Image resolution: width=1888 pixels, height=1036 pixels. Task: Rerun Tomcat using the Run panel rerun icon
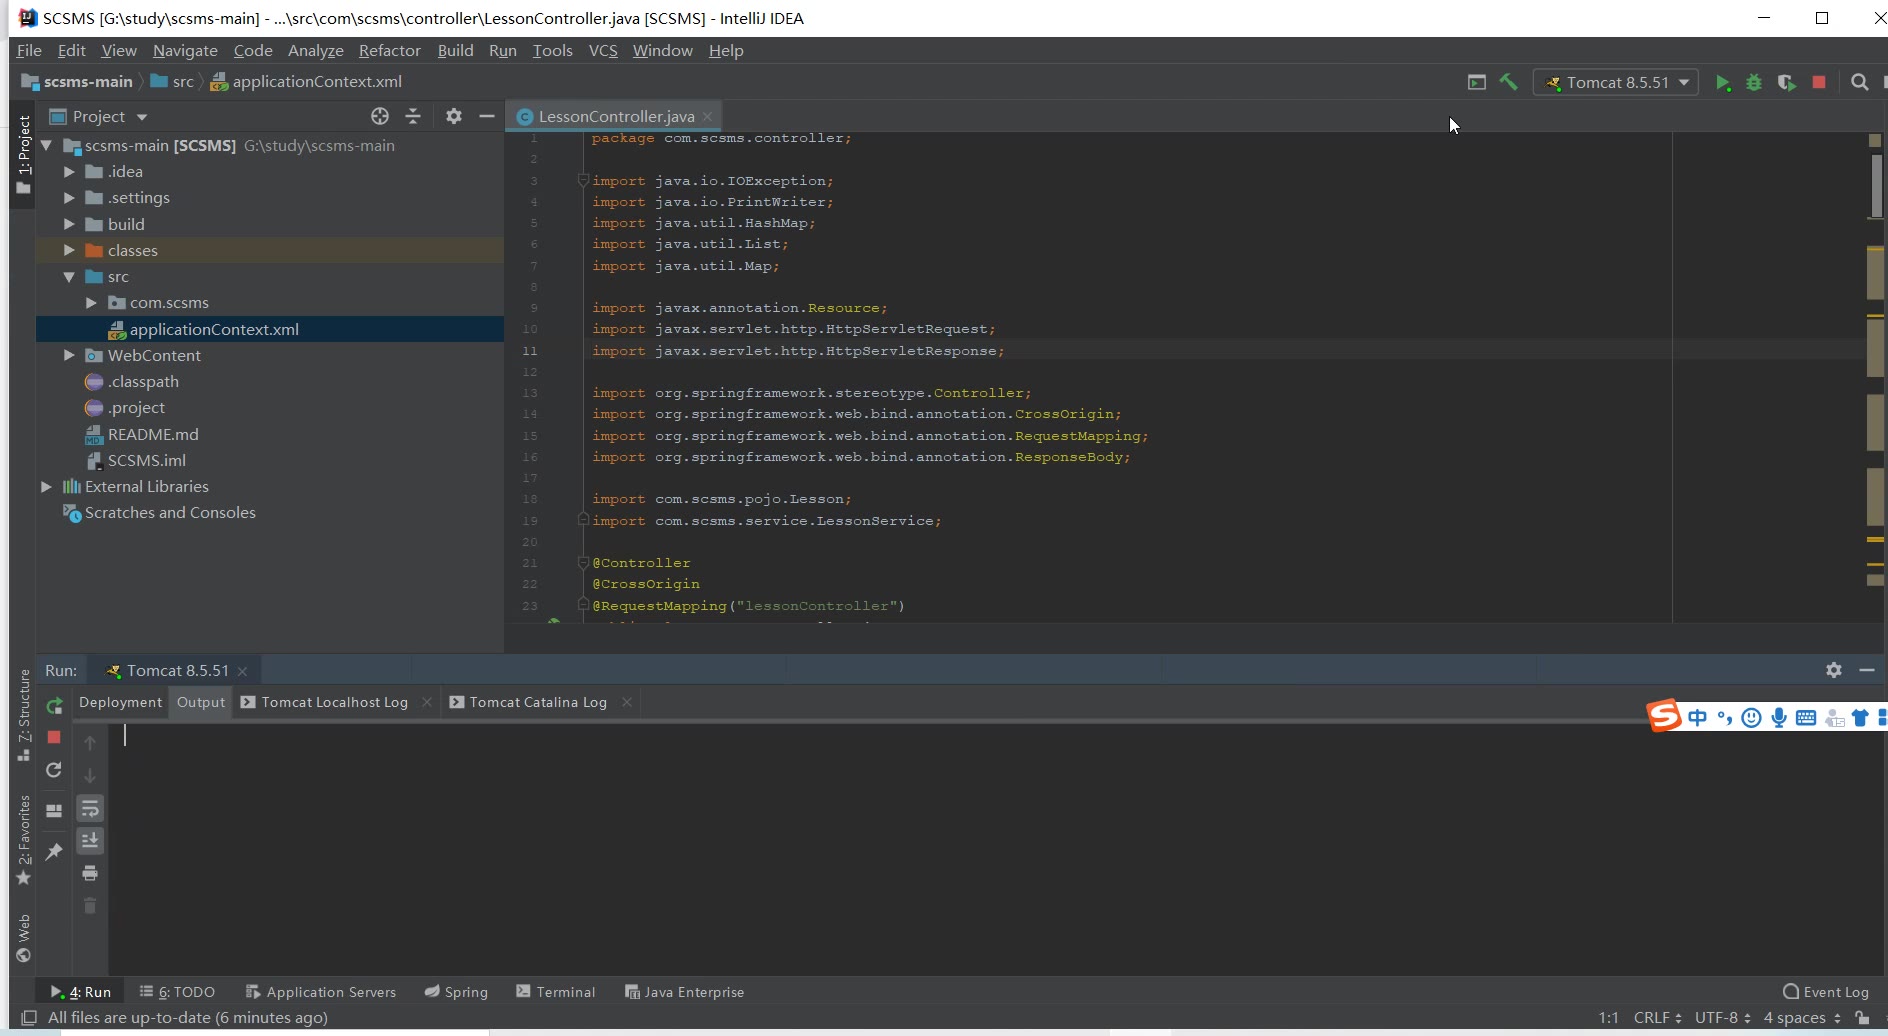55,705
